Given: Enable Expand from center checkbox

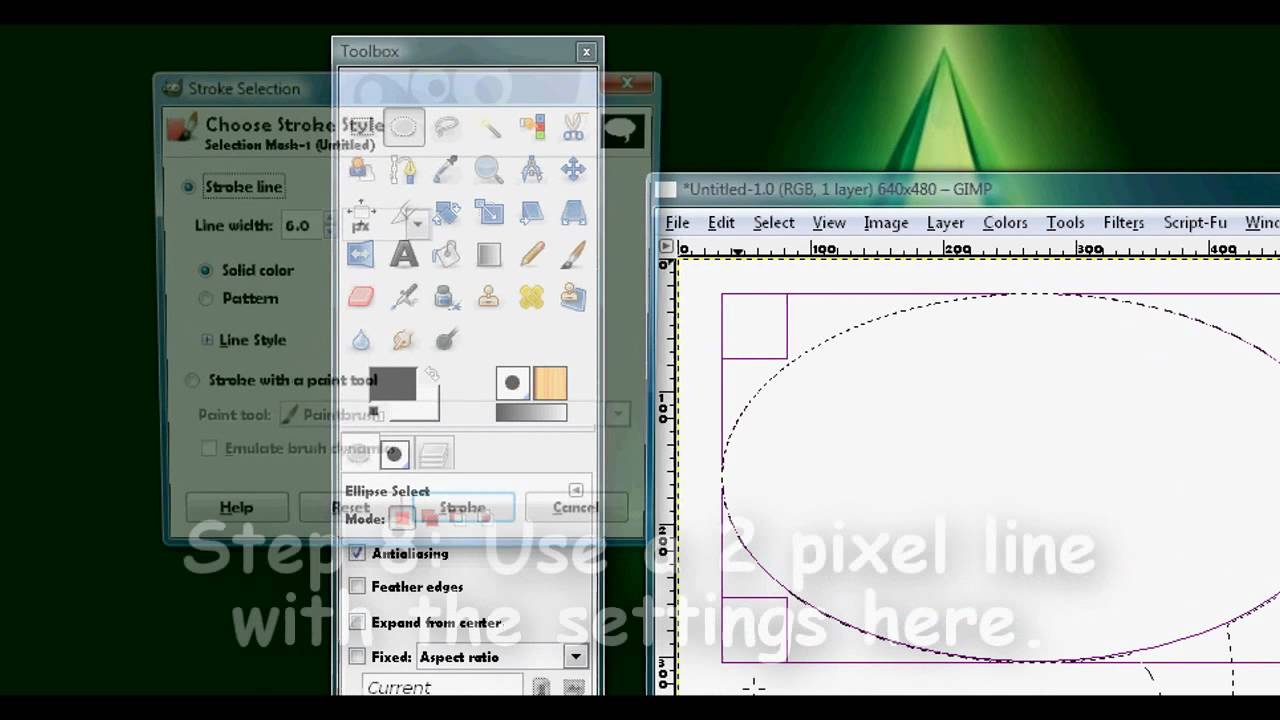Looking at the screenshot, I should [x=357, y=622].
